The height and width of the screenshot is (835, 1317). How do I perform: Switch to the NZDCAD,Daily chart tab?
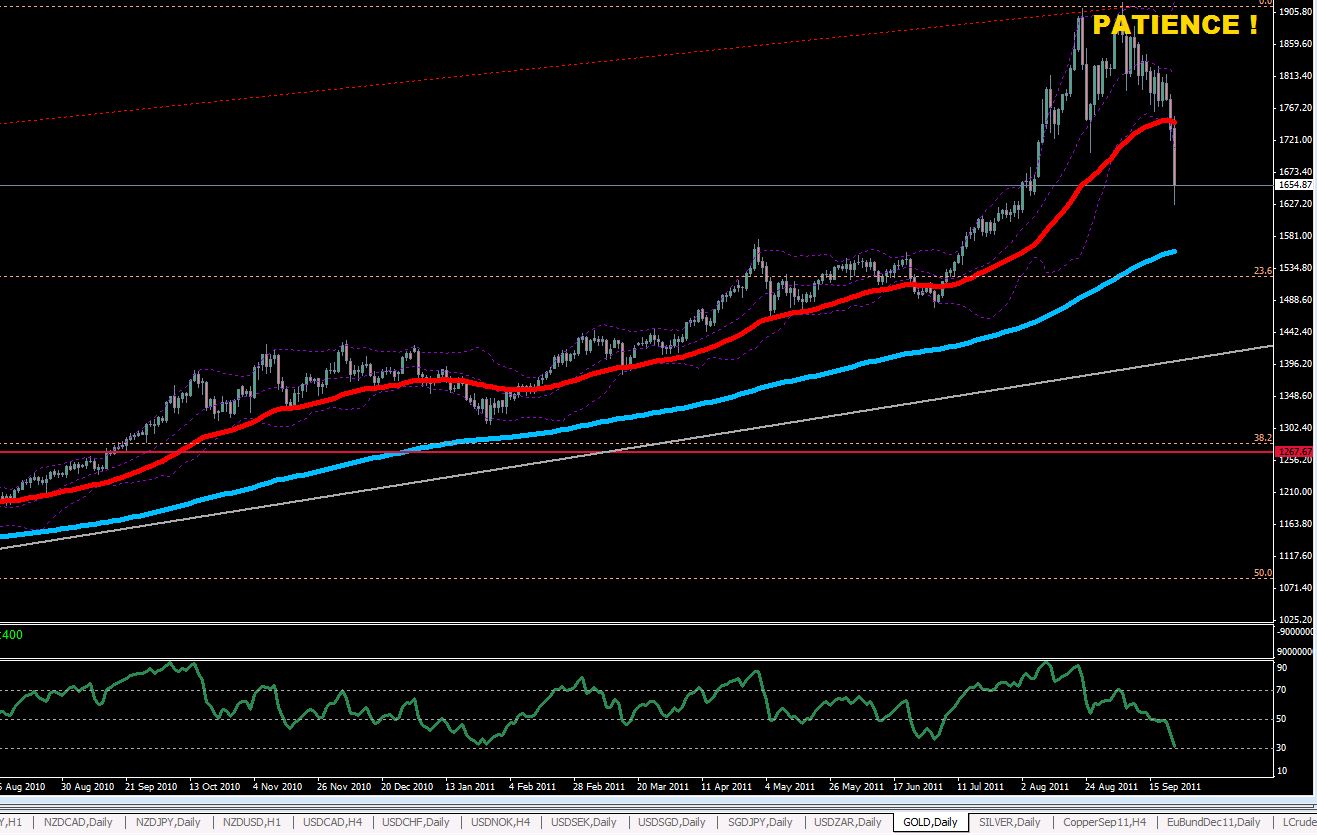(x=78, y=822)
